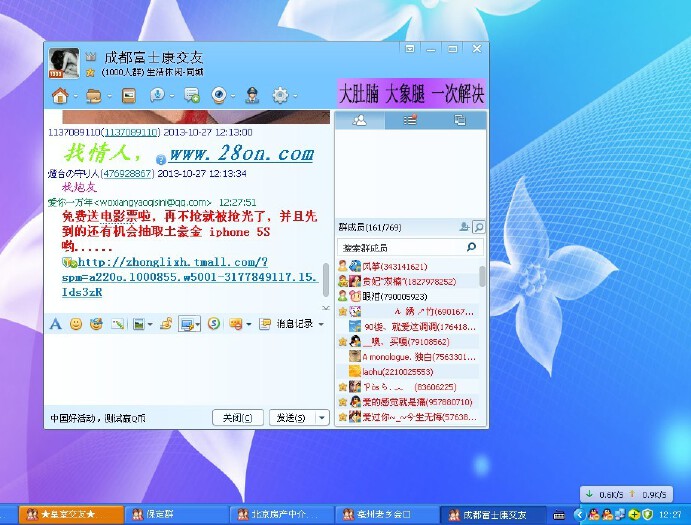Image resolution: width=691 pixels, height=525 pixels.
Task: Click the crown level icon by group name
Action: (90, 56)
